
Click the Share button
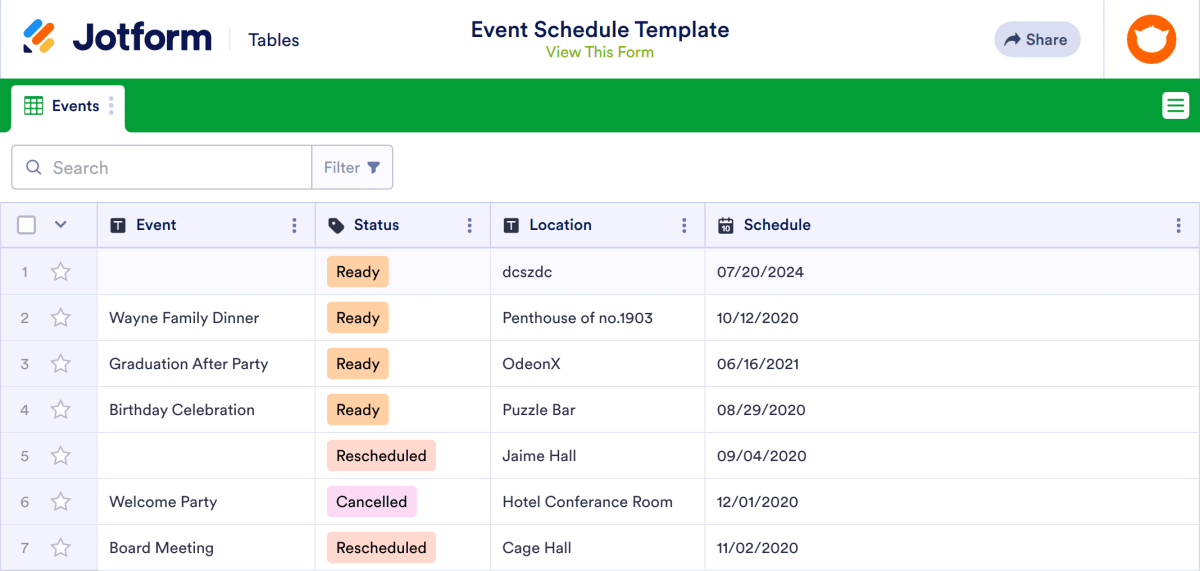pyautogui.click(x=1037, y=39)
